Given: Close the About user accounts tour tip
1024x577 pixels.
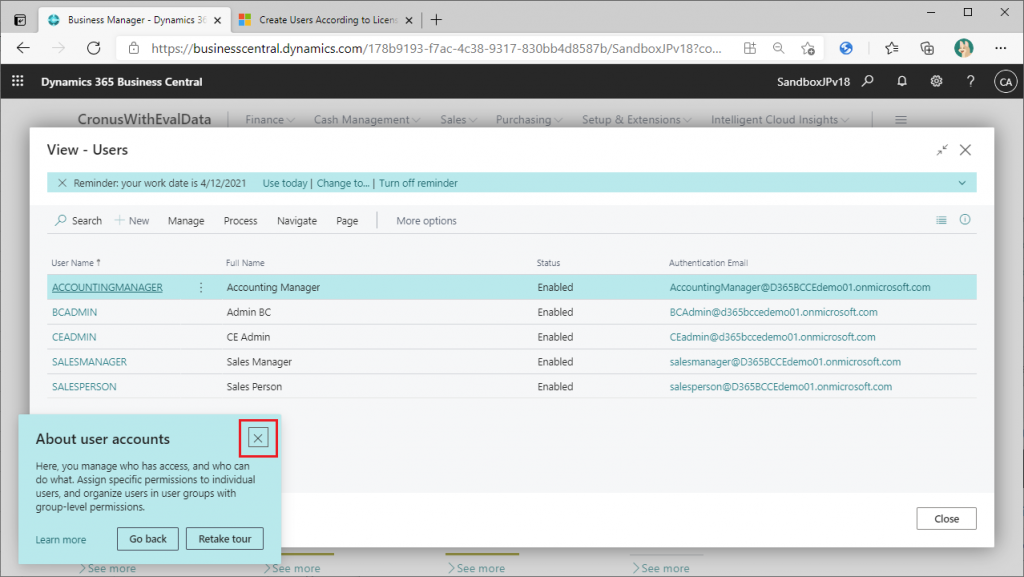Looking at the screenshot, I should point(258,438).
